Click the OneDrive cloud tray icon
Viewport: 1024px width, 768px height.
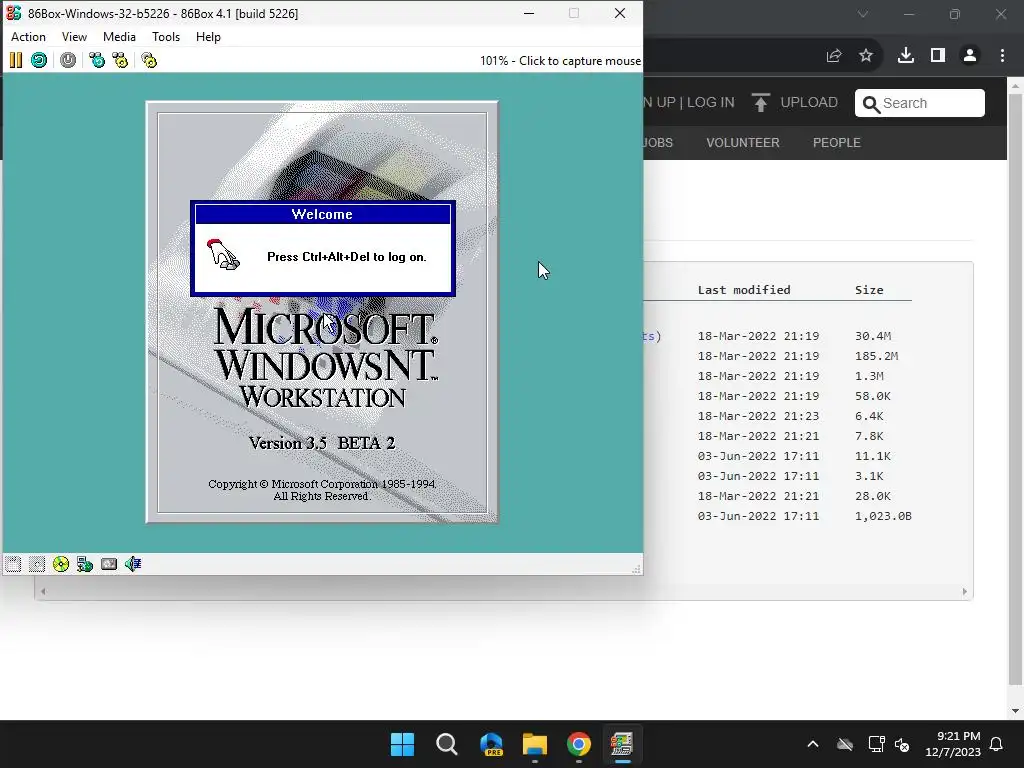click(x=845, y=744)
